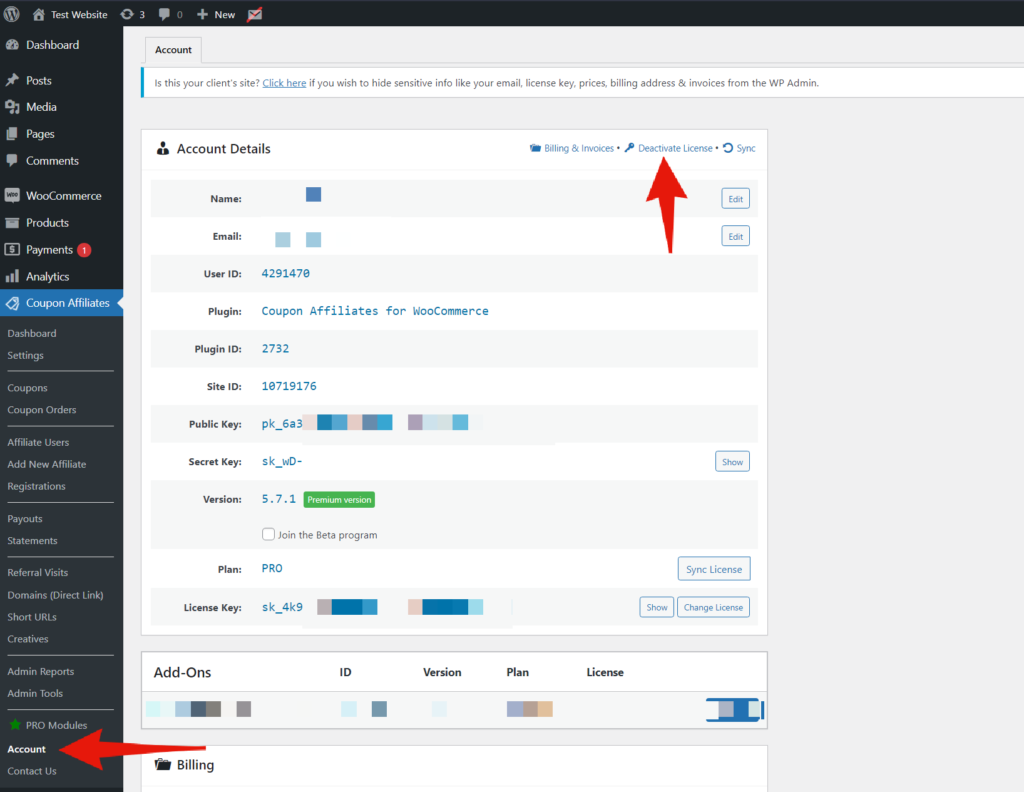This screenshot has height=792, width=1024.
Task: Click the updates icon showing 3
Action: (x=127, y=14)
